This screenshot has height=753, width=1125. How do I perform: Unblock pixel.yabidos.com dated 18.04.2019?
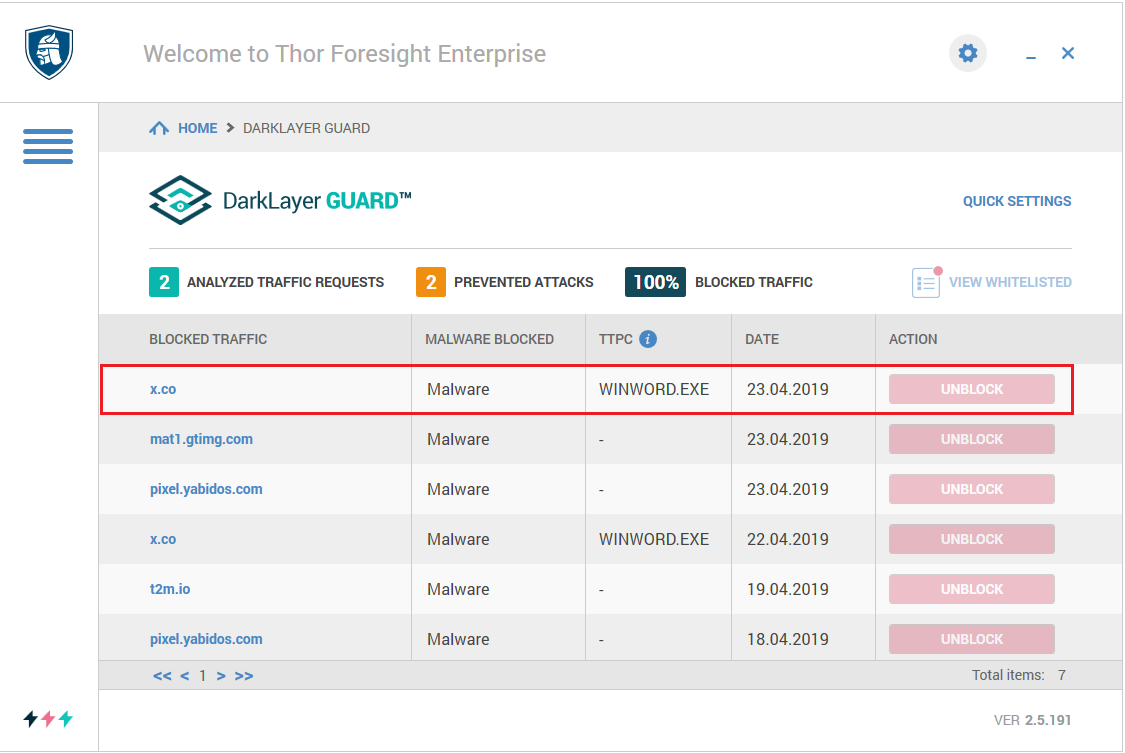pos(971,639)
